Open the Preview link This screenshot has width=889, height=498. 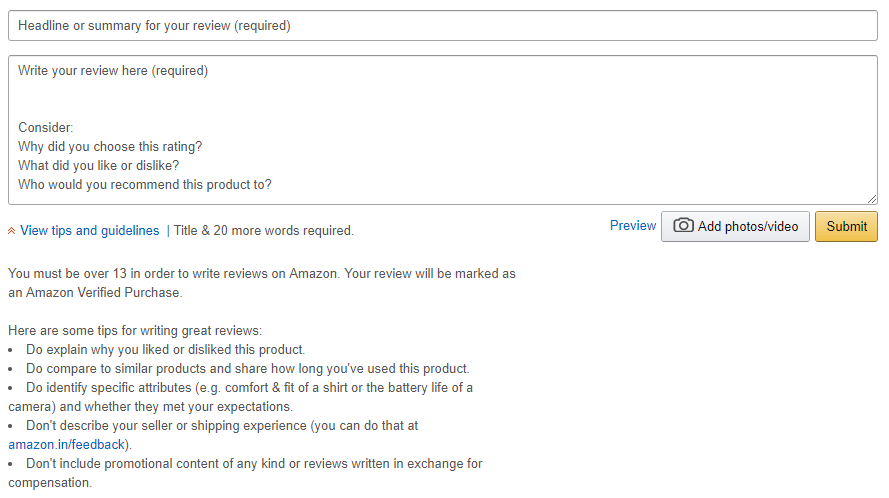click(633, 226)
